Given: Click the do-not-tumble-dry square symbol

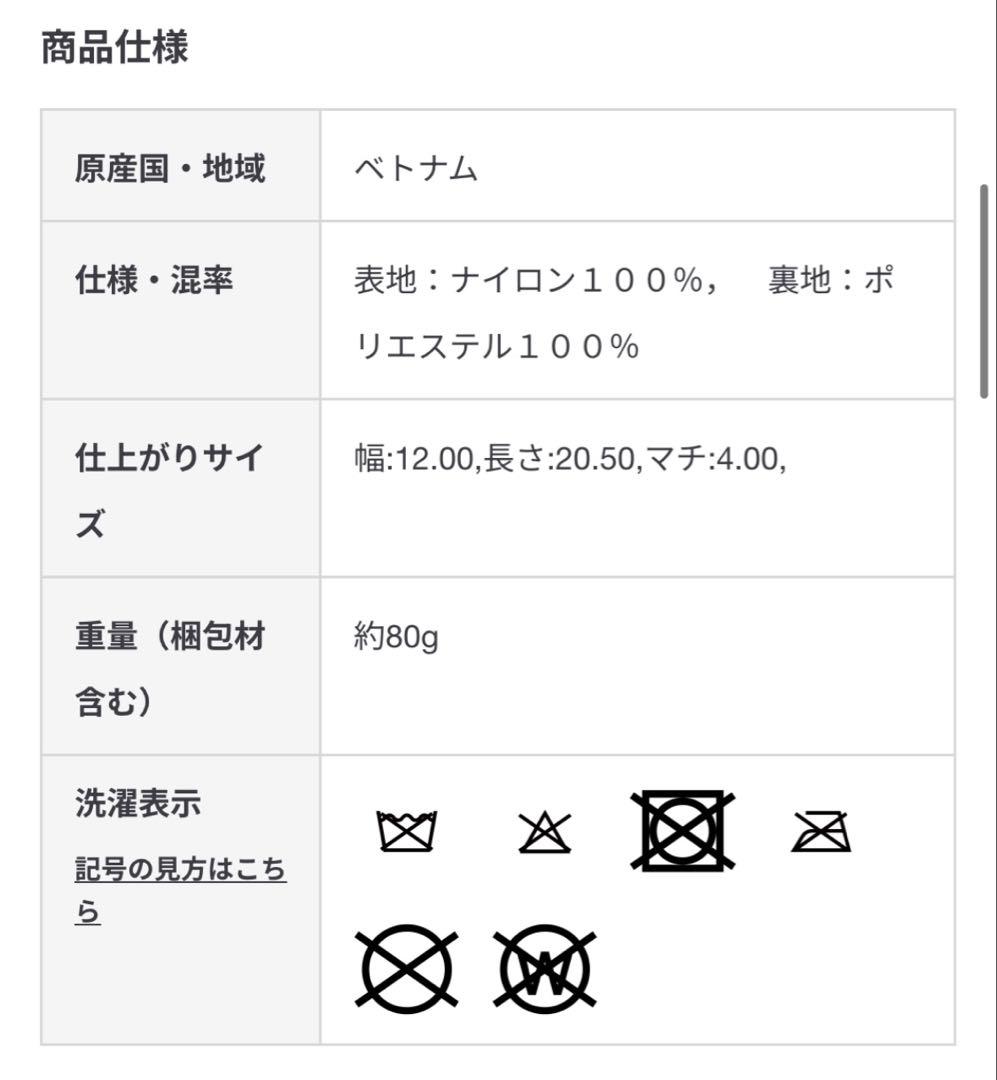Looking at the screenshot, I should [x=683, y=830].
